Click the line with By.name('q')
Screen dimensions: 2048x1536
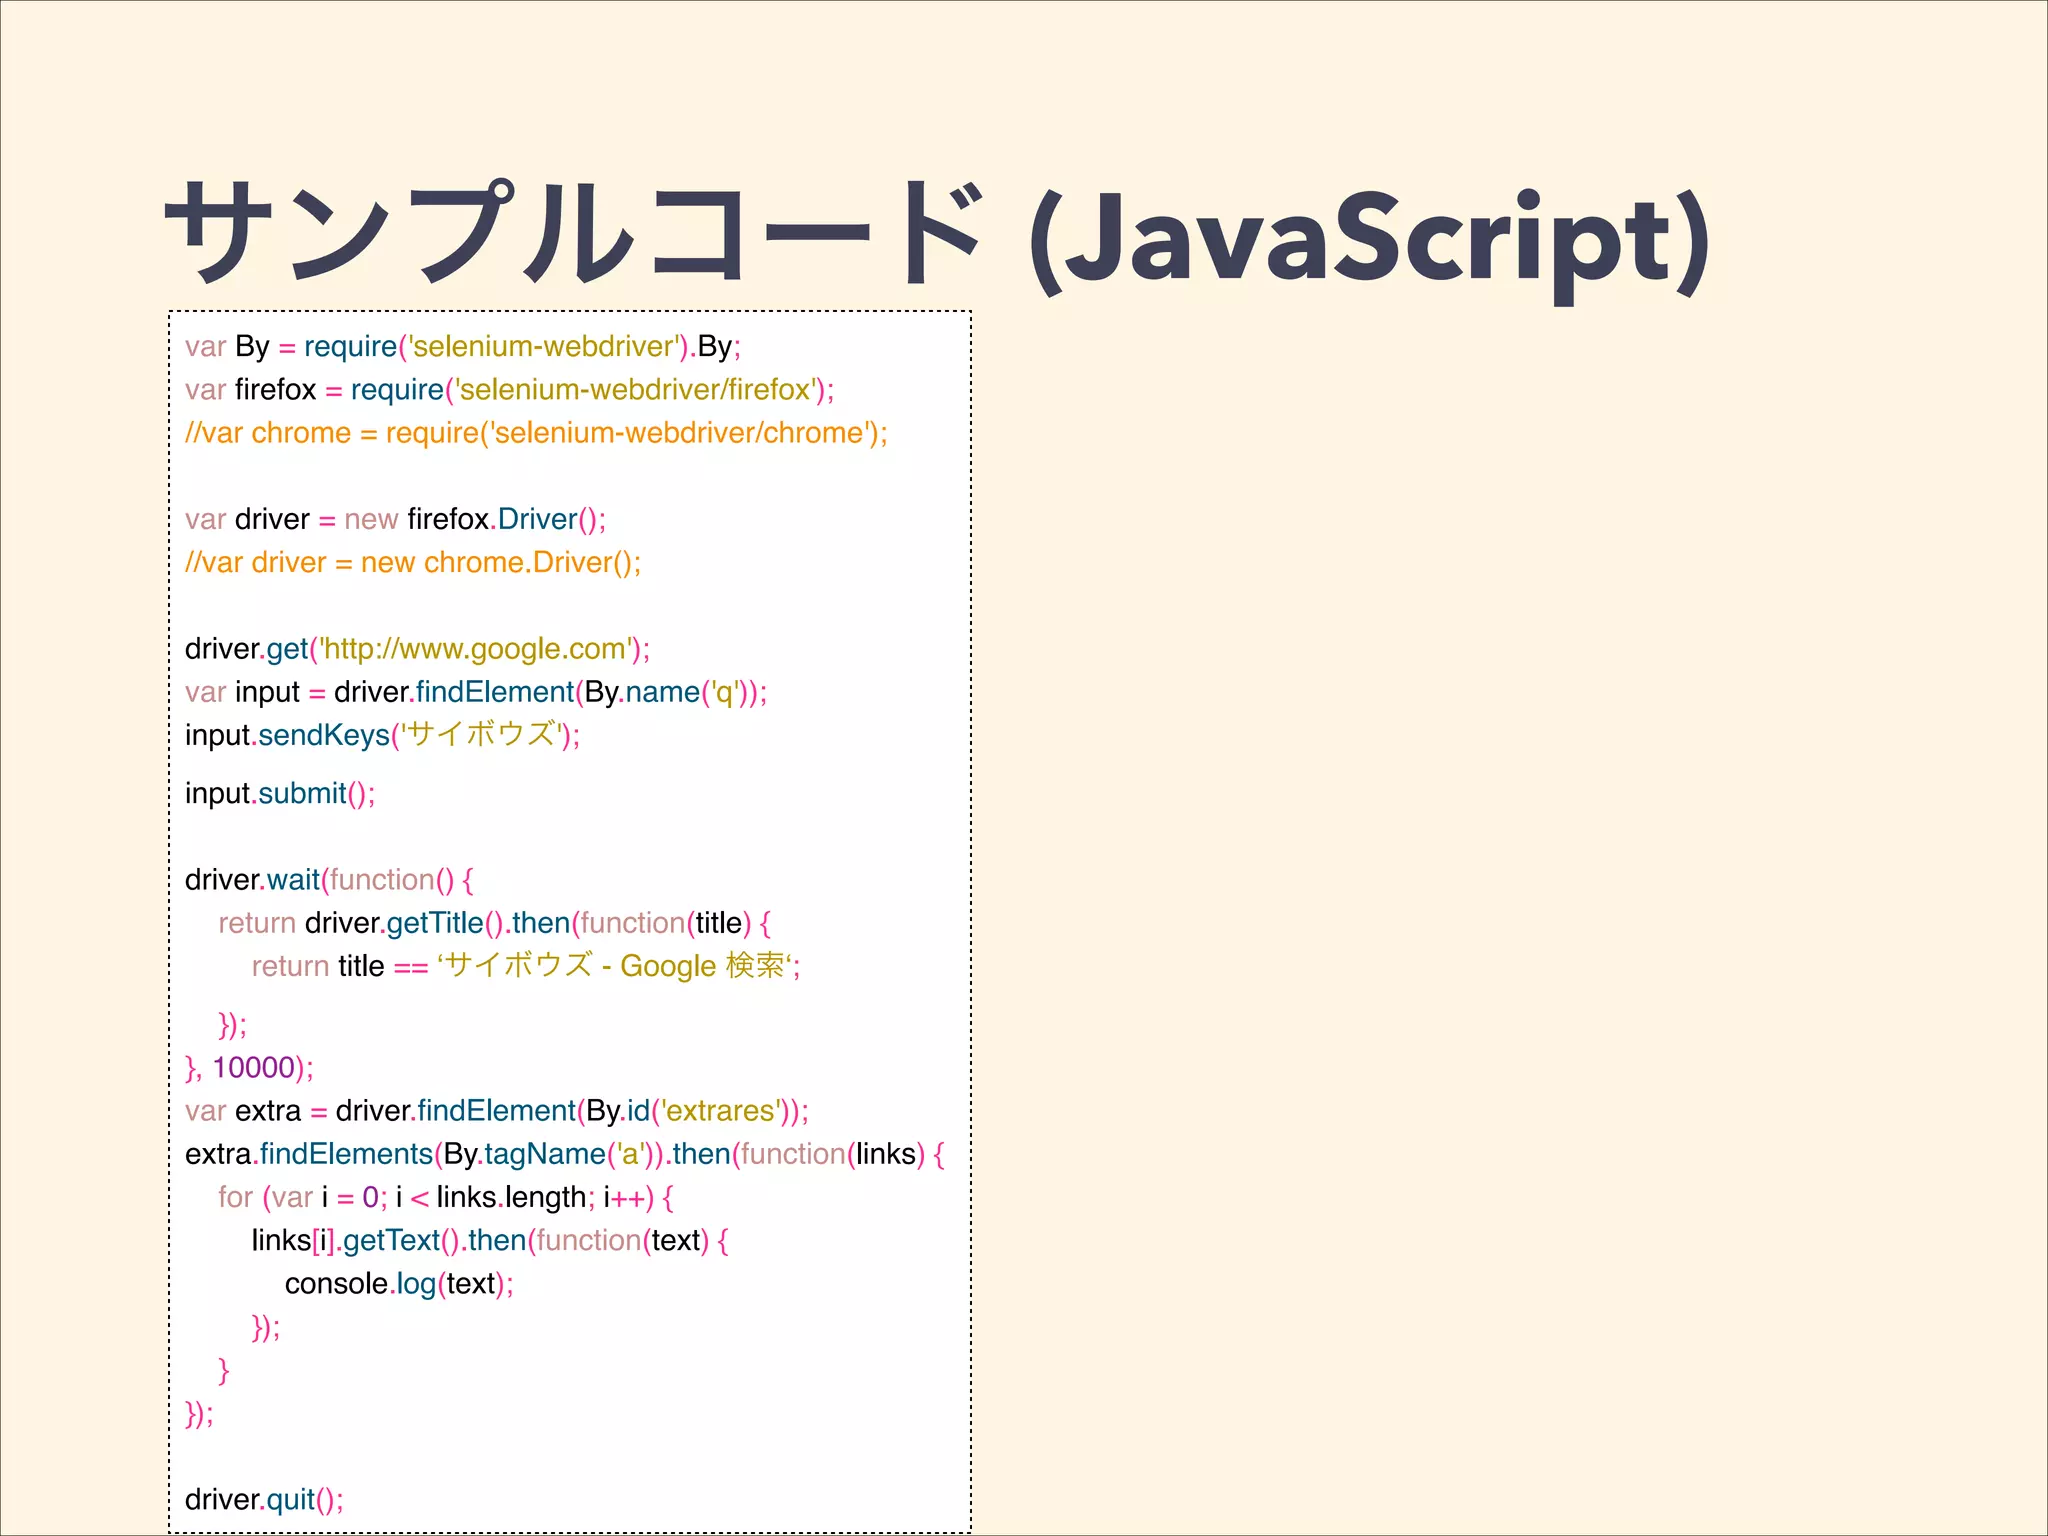476,692
